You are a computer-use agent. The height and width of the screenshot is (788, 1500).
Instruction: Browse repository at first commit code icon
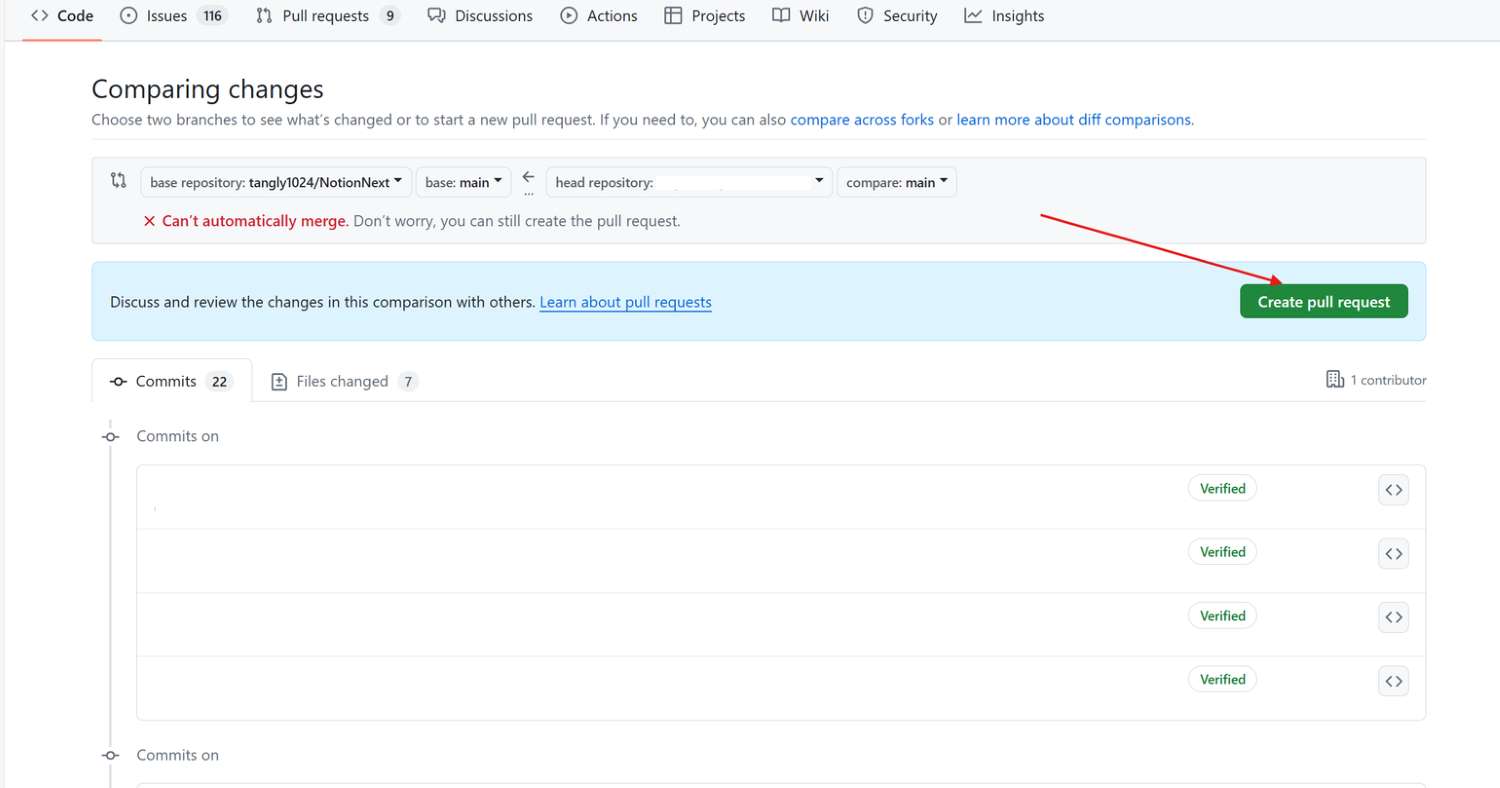(x=1393, y=490)
